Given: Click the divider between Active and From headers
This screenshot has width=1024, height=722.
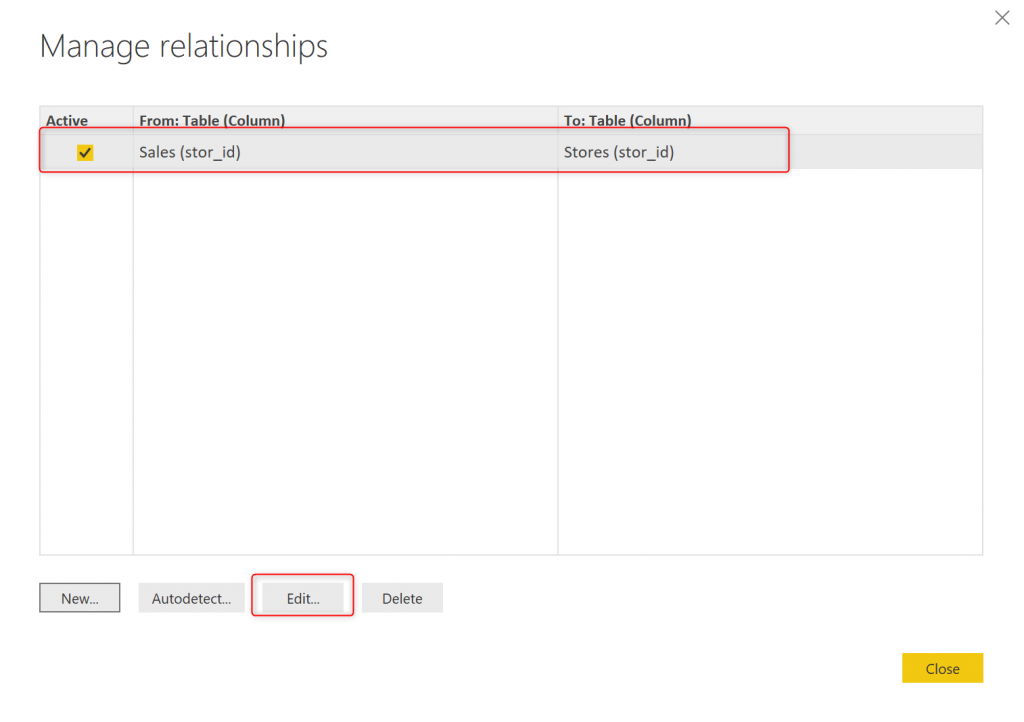Looking at the screenshot, I should (133, 121).
